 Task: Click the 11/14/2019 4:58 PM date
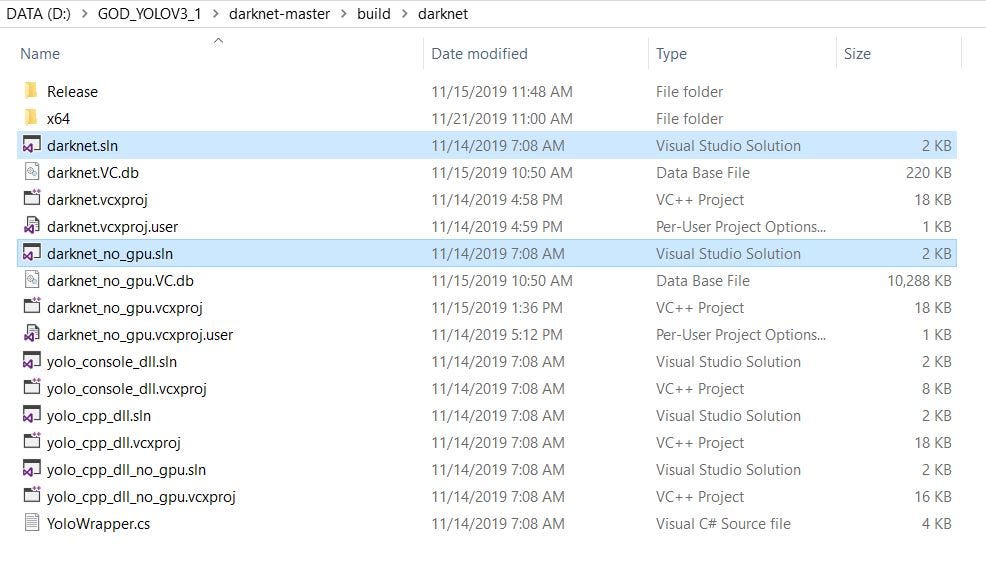pyautogui.click(x=497, y=200)
